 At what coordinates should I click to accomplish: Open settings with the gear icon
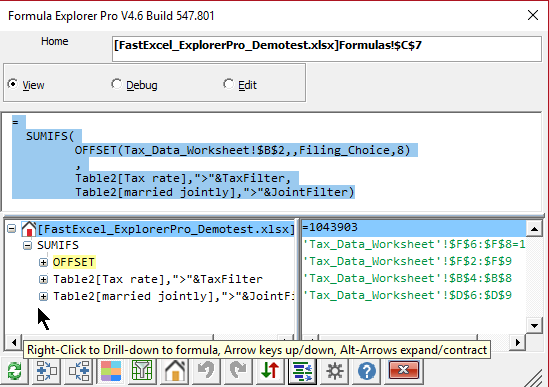click(x=335, y=371)
